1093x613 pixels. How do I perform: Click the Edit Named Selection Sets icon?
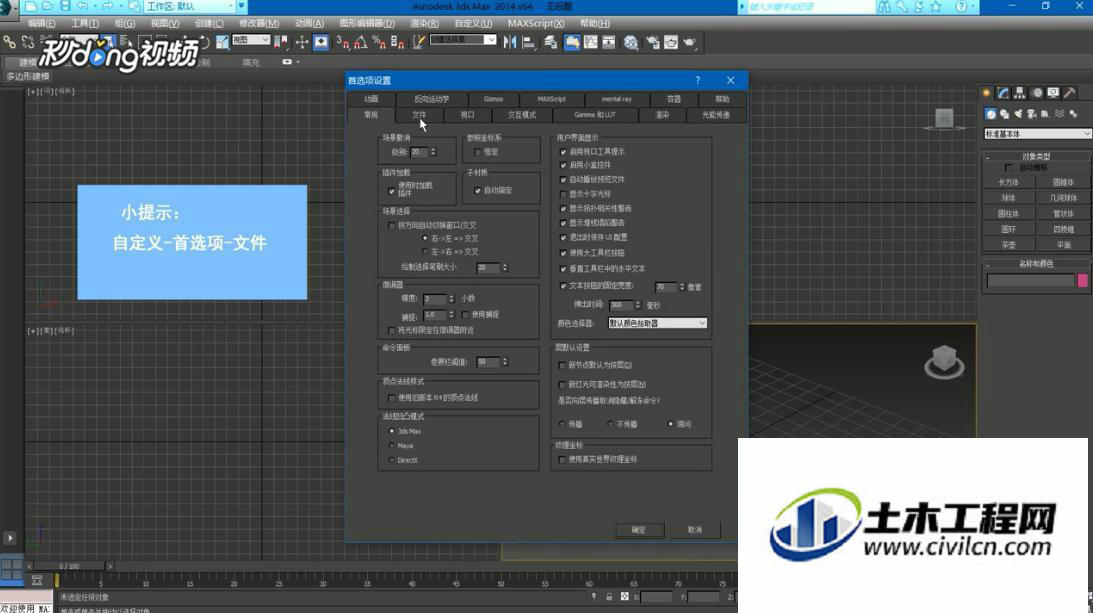[418, 43]
